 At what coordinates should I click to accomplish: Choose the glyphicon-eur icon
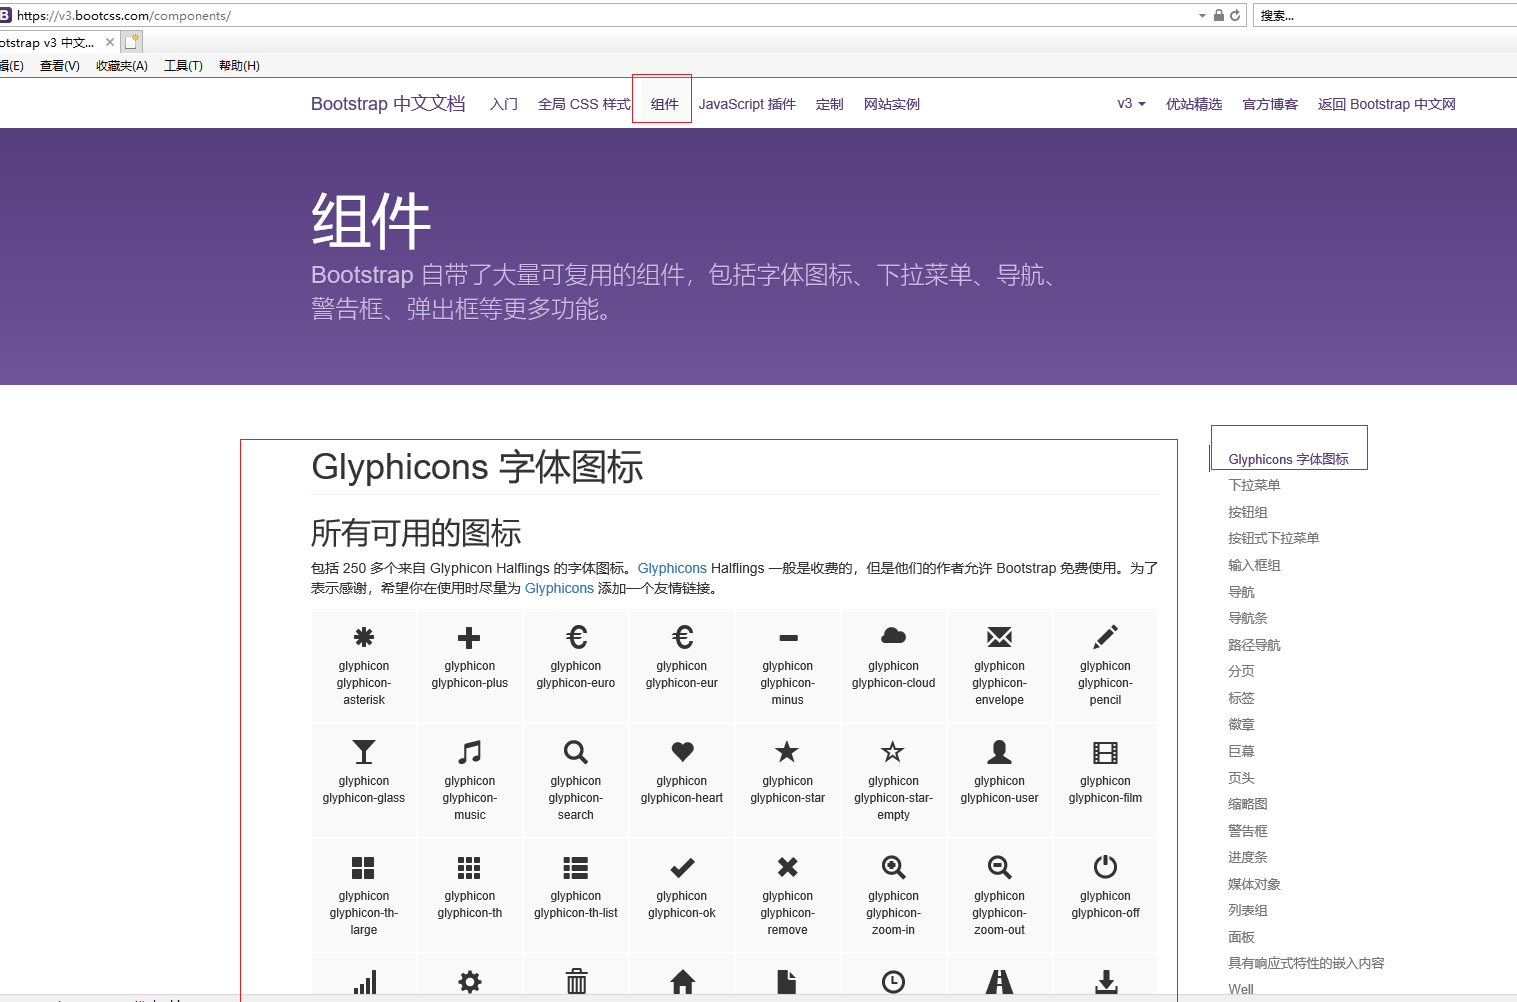tap(682, 637)
